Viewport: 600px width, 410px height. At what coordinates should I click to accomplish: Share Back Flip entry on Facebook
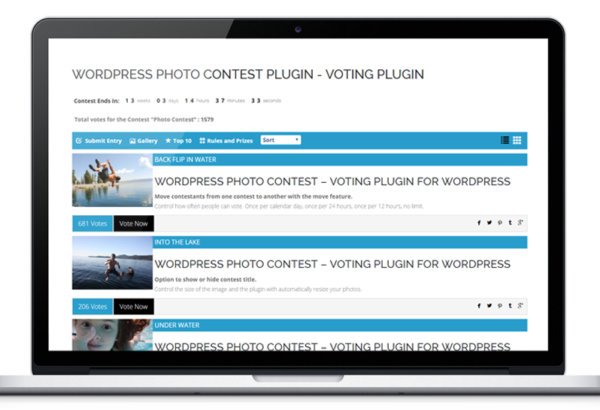(479, 222)
